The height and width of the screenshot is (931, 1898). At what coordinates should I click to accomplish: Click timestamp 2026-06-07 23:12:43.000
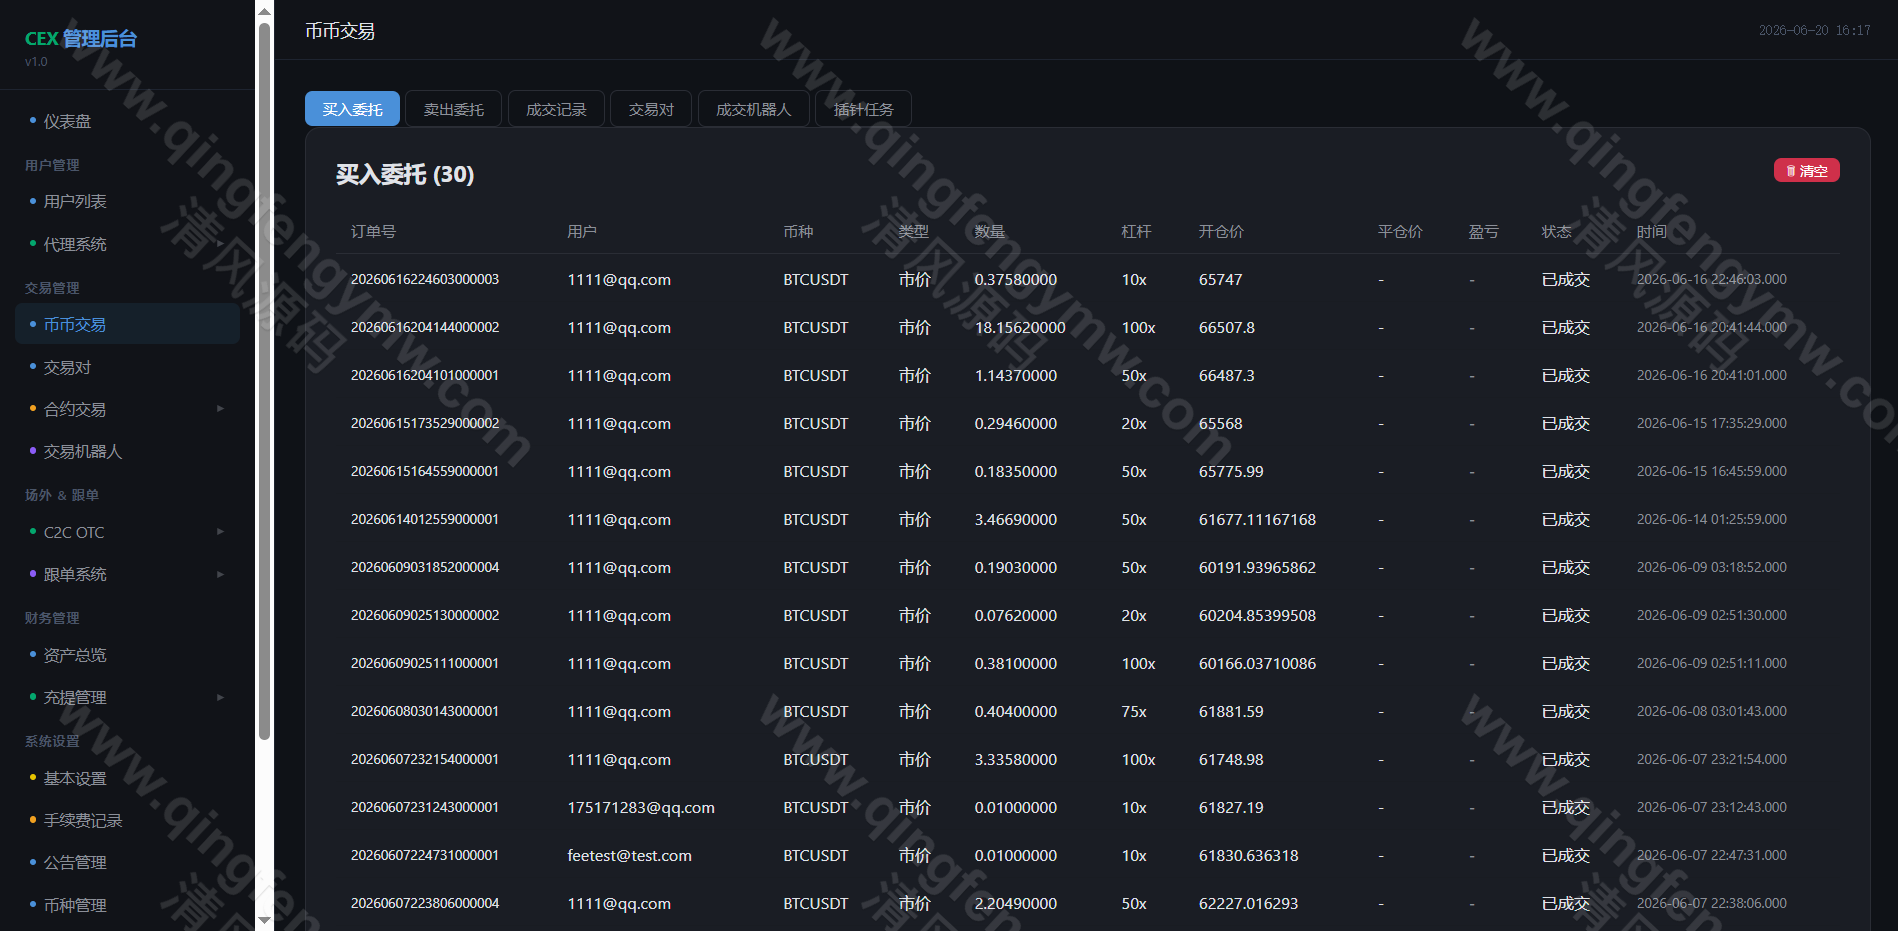(1711, 807)
